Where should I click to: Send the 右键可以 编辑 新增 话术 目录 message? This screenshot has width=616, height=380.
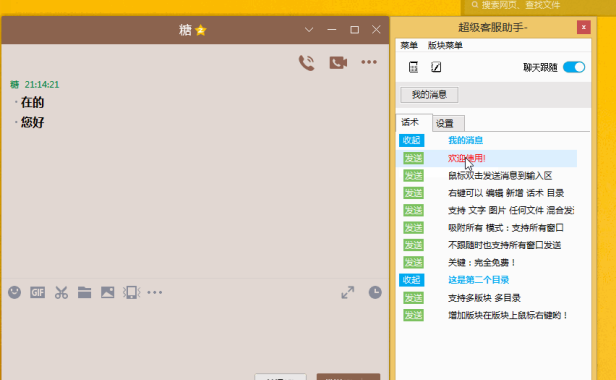coord(413,193)
